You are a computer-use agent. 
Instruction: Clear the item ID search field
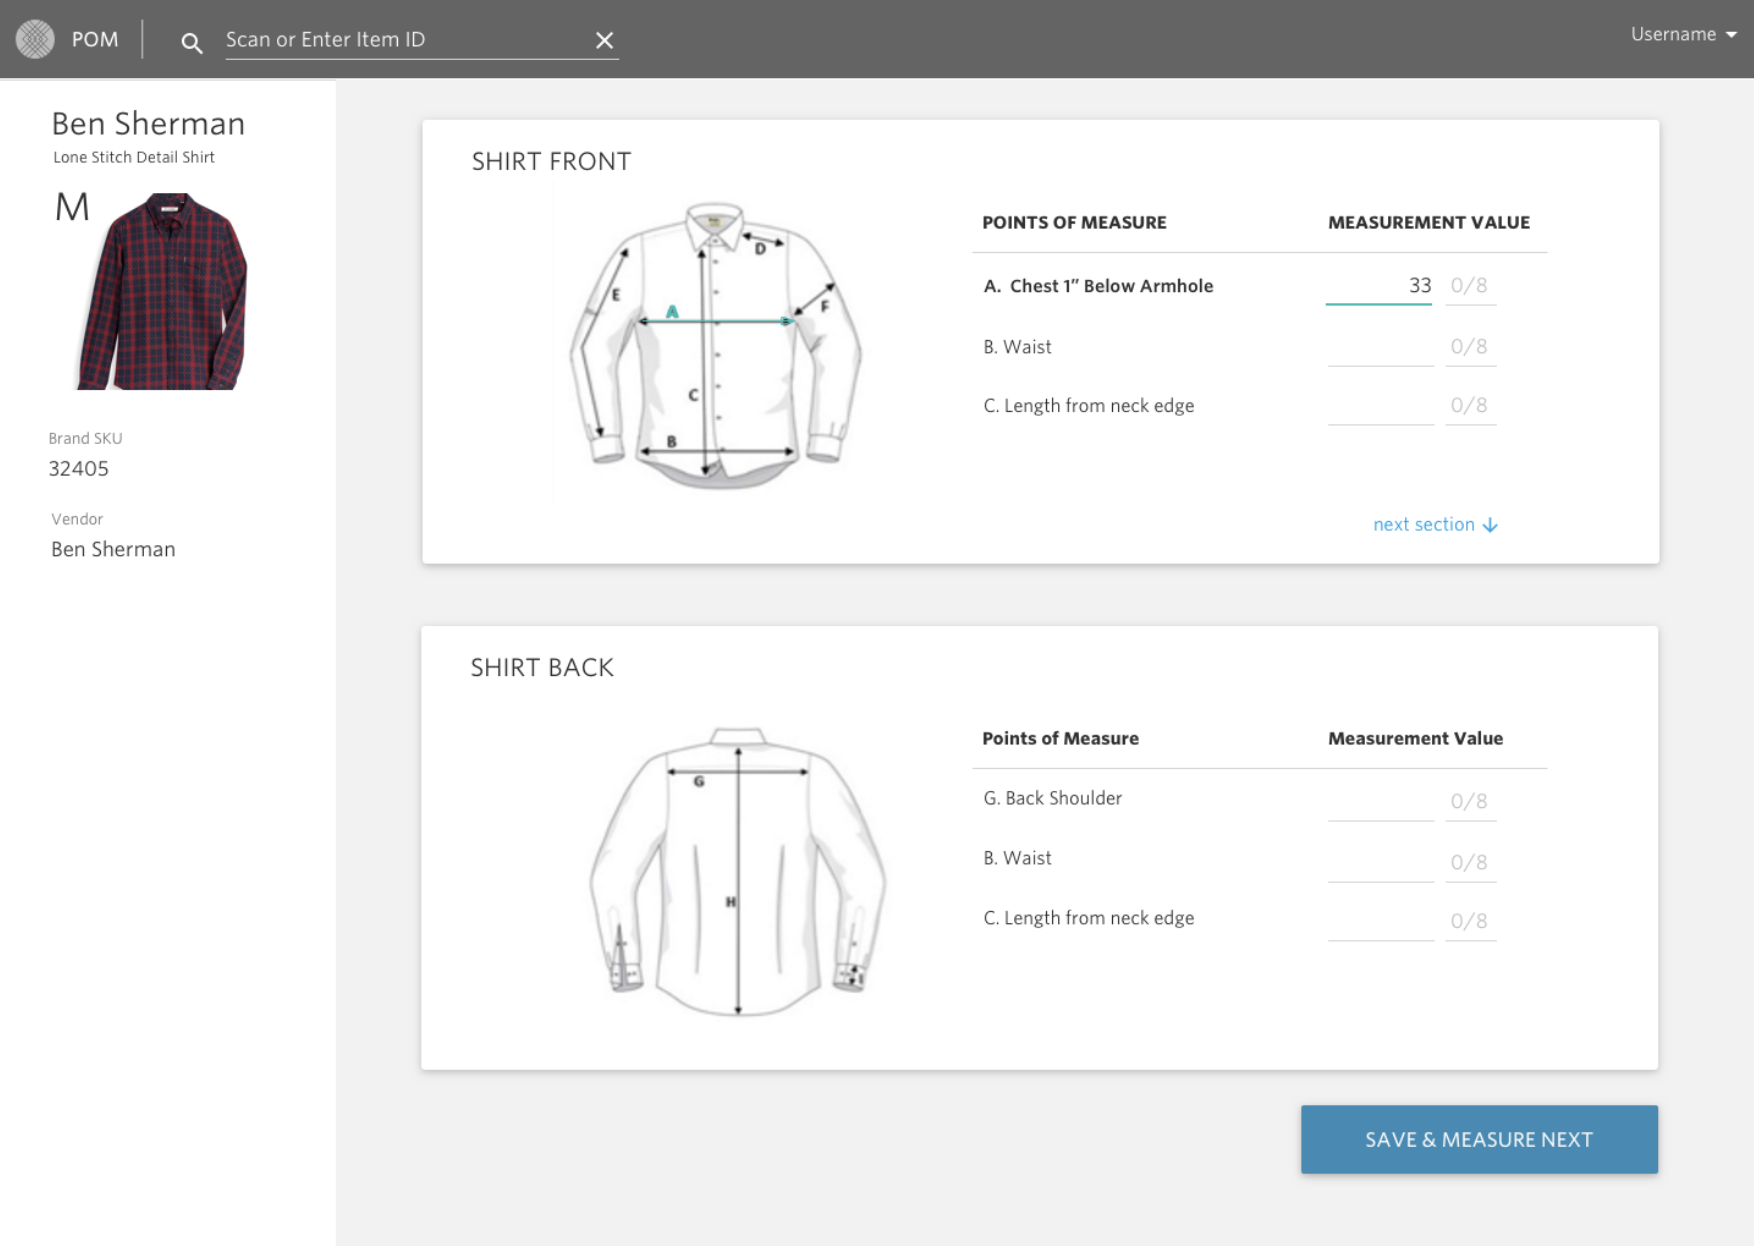click(x=604, y=40)
